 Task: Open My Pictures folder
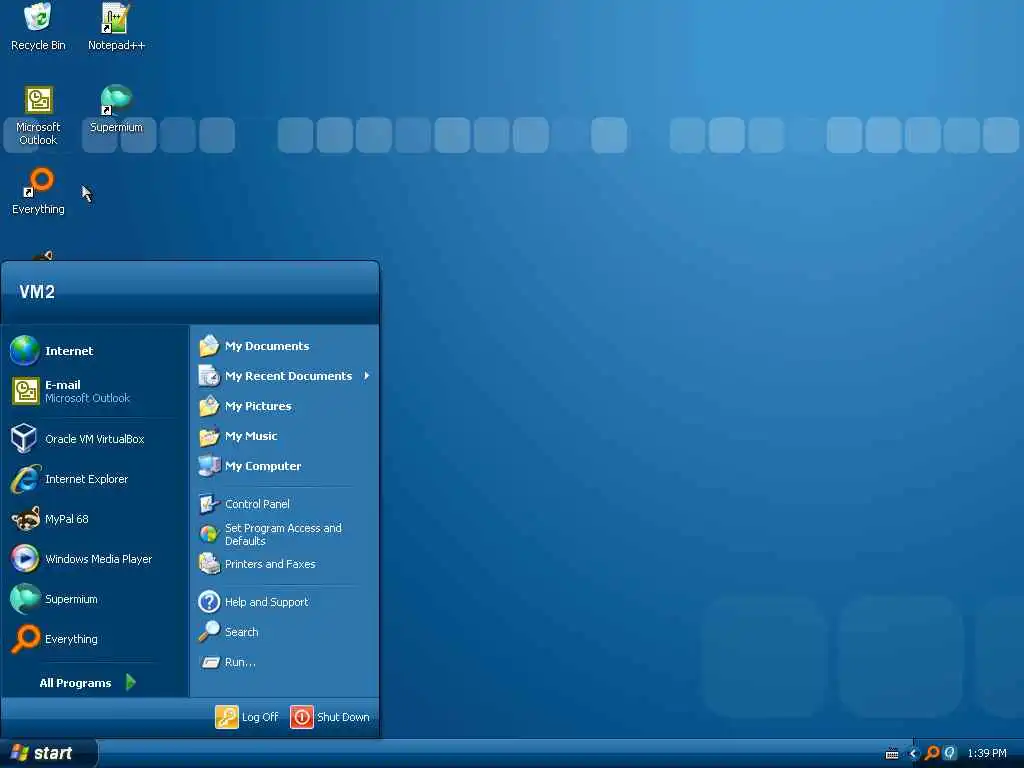[x=284, y=406]
